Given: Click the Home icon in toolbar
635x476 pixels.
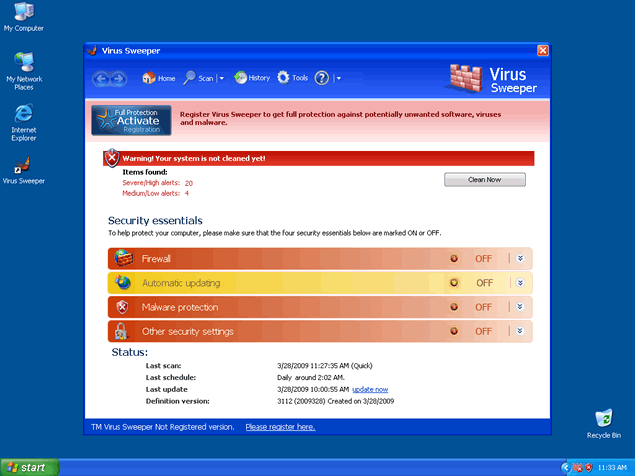Looking at the screenshot, I should pos(149,78).
